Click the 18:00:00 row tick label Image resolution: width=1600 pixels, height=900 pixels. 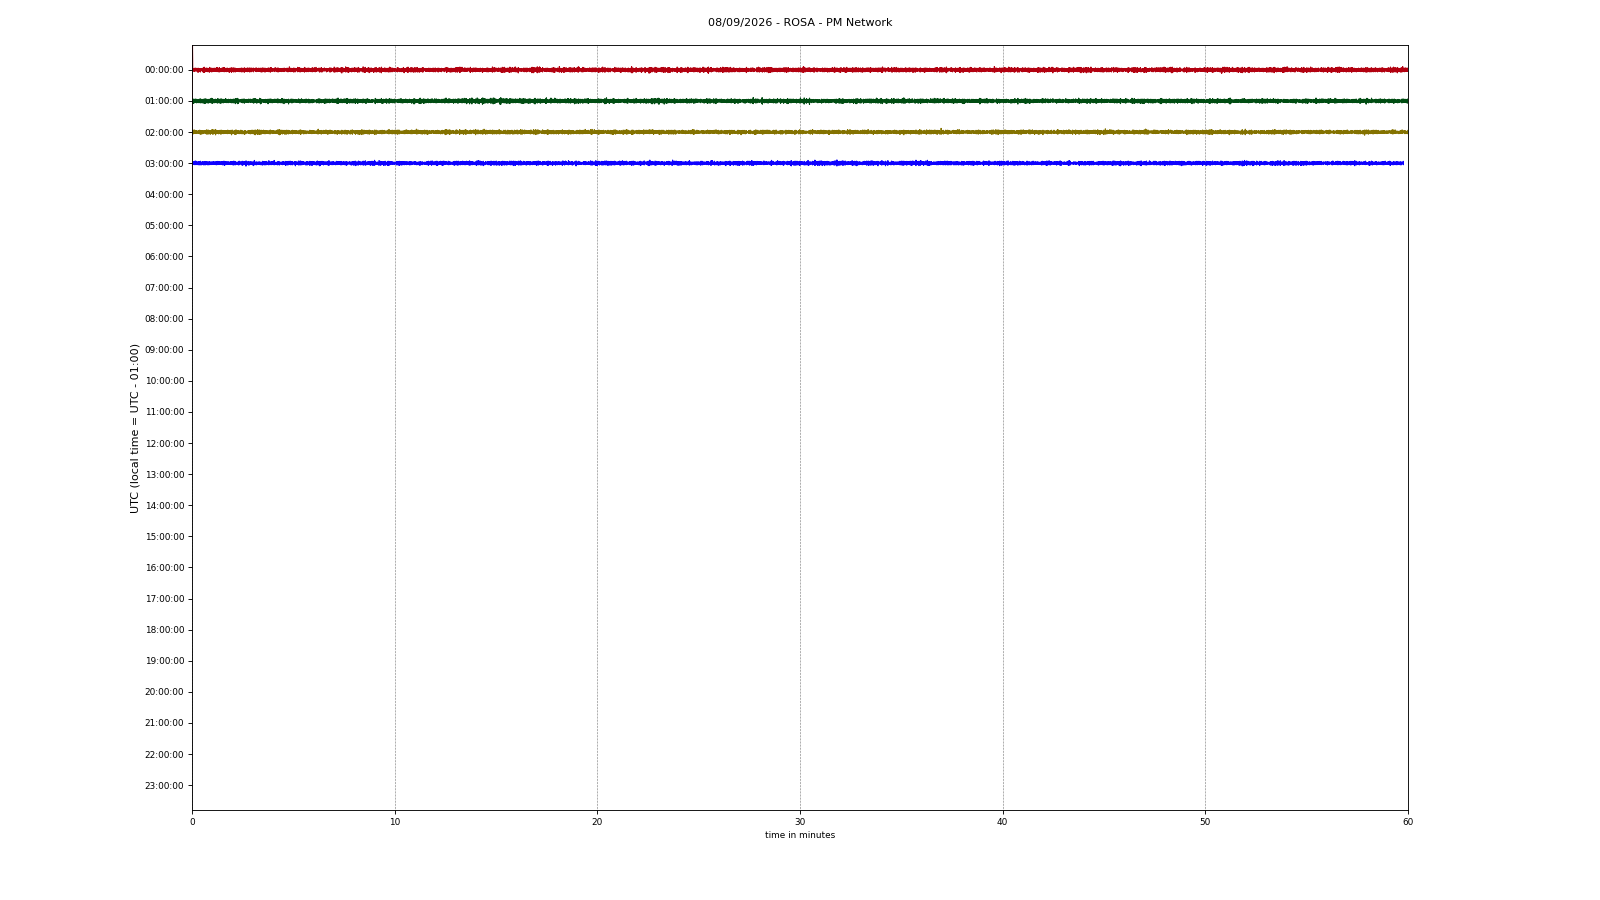pos(164,630)
